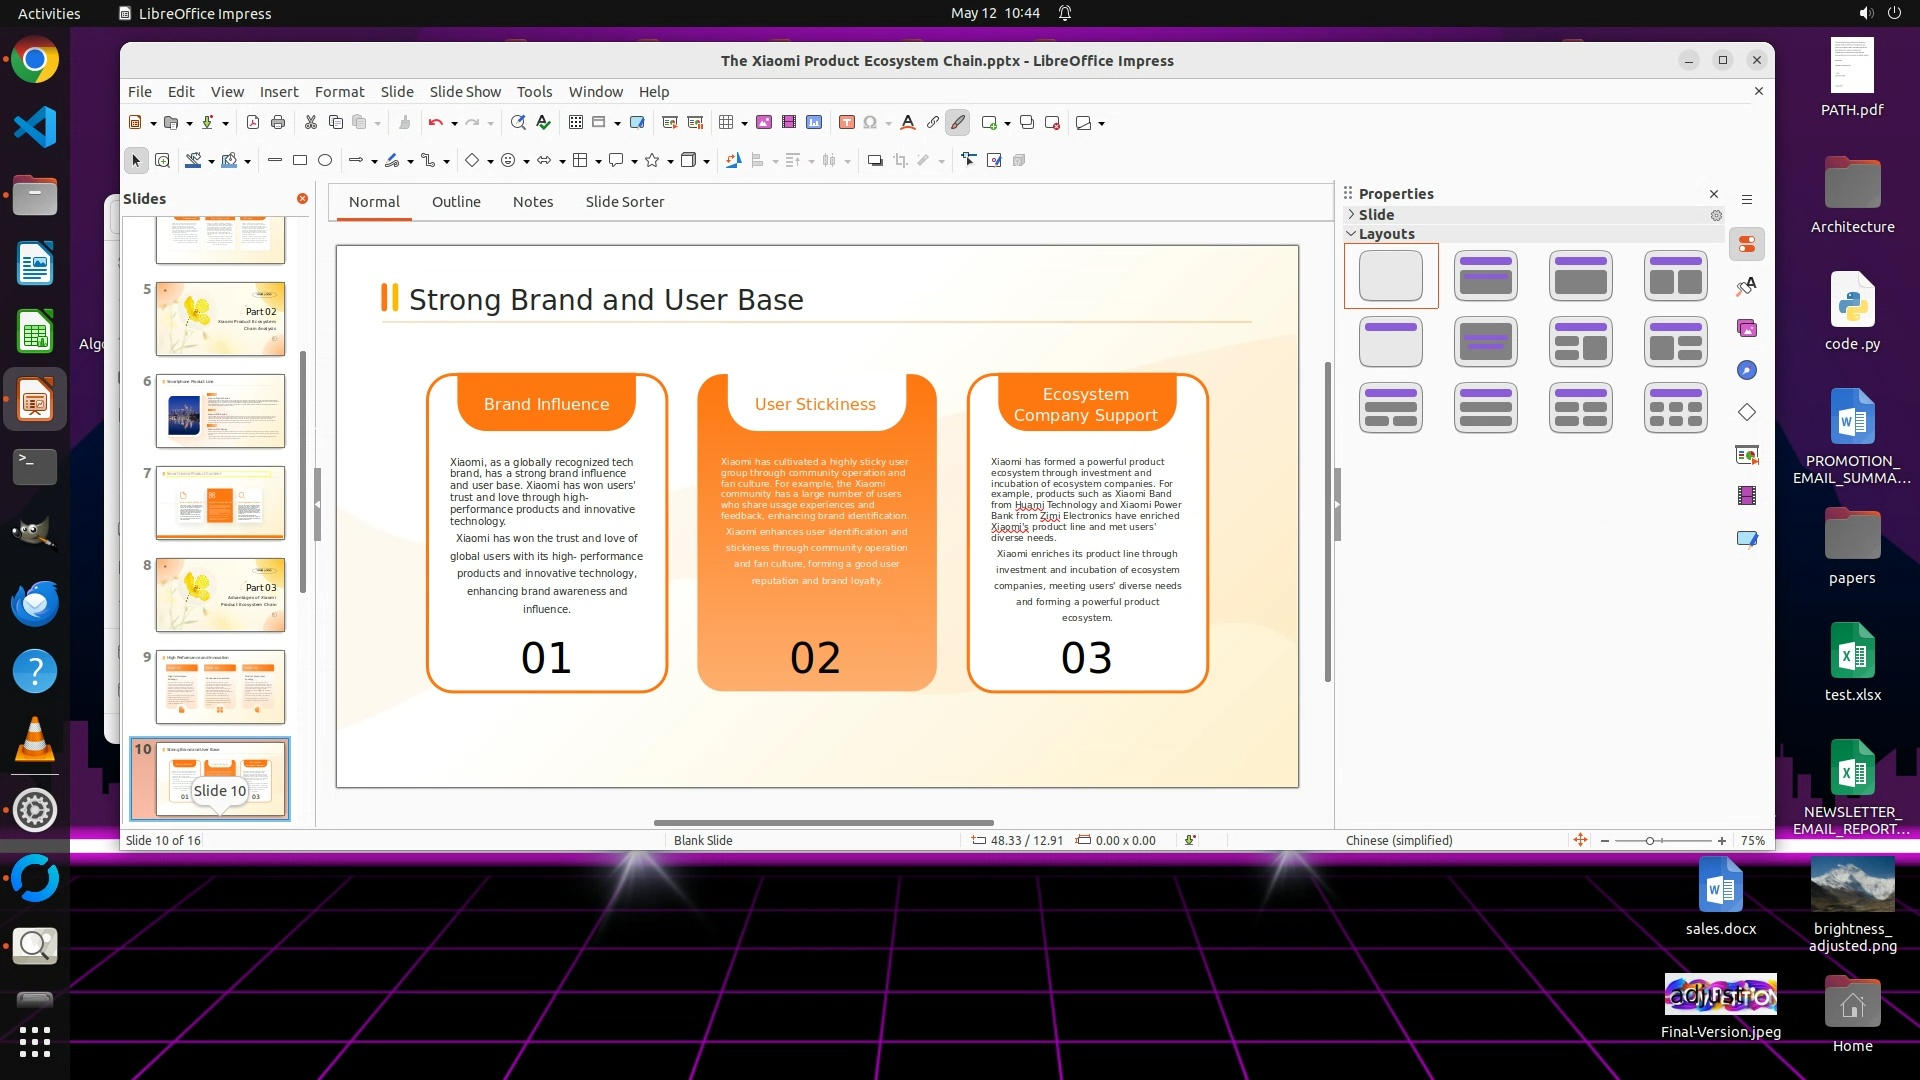The height and width of the screenshot is (1080, 1920).
Task: Open the Undo dropdown arrow
Action: [x=454, y=124]
